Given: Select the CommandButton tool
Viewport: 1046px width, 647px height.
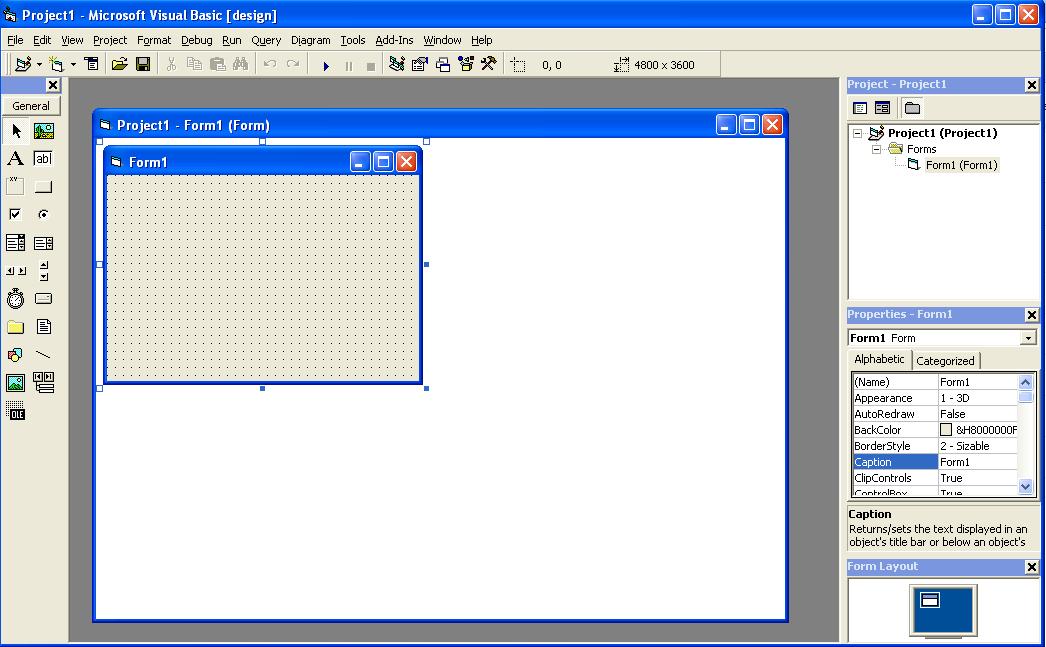Looking at the screenshot, I should (x=43, y=187).
